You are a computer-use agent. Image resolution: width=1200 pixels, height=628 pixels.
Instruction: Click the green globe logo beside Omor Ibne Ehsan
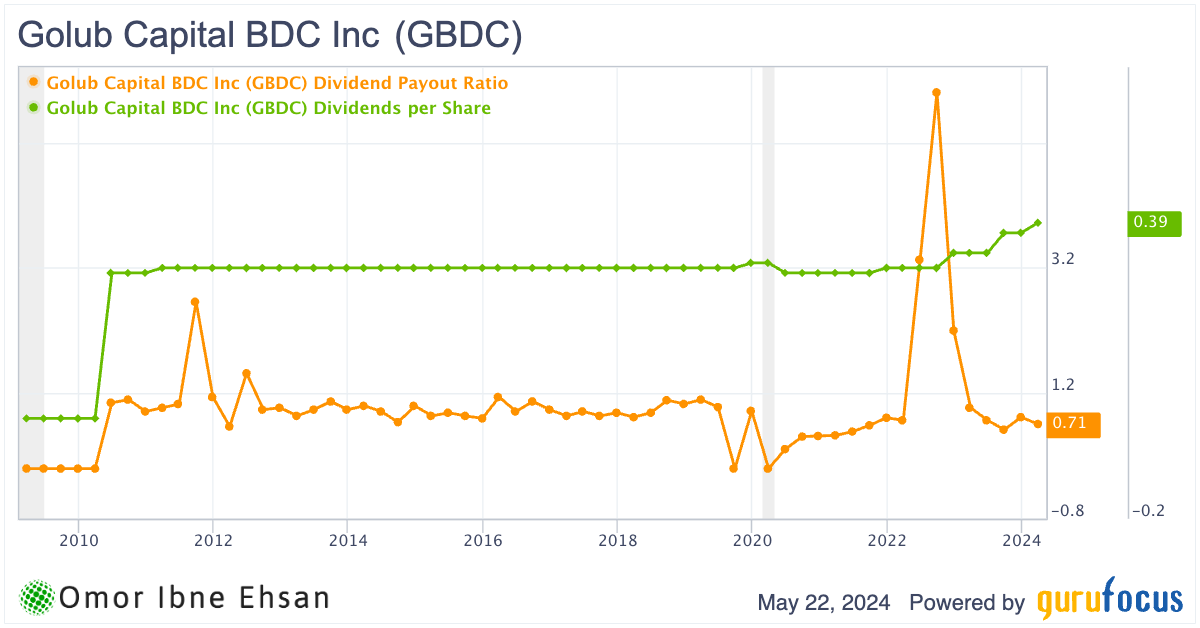[x=37, y=598]
